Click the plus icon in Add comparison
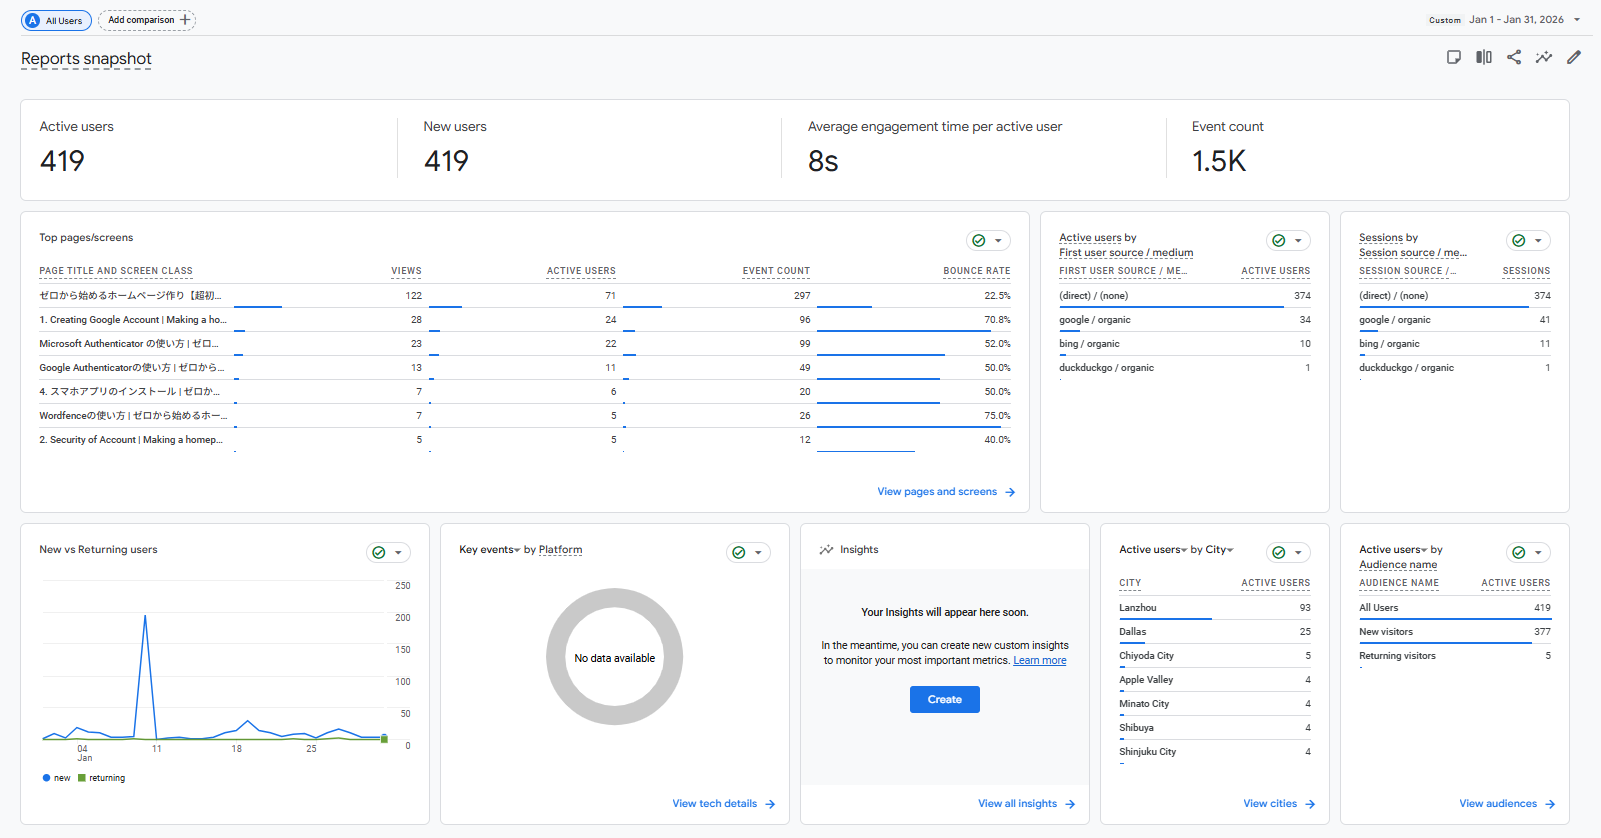This screenshot has width=1601, height=838. click(185, 20)
